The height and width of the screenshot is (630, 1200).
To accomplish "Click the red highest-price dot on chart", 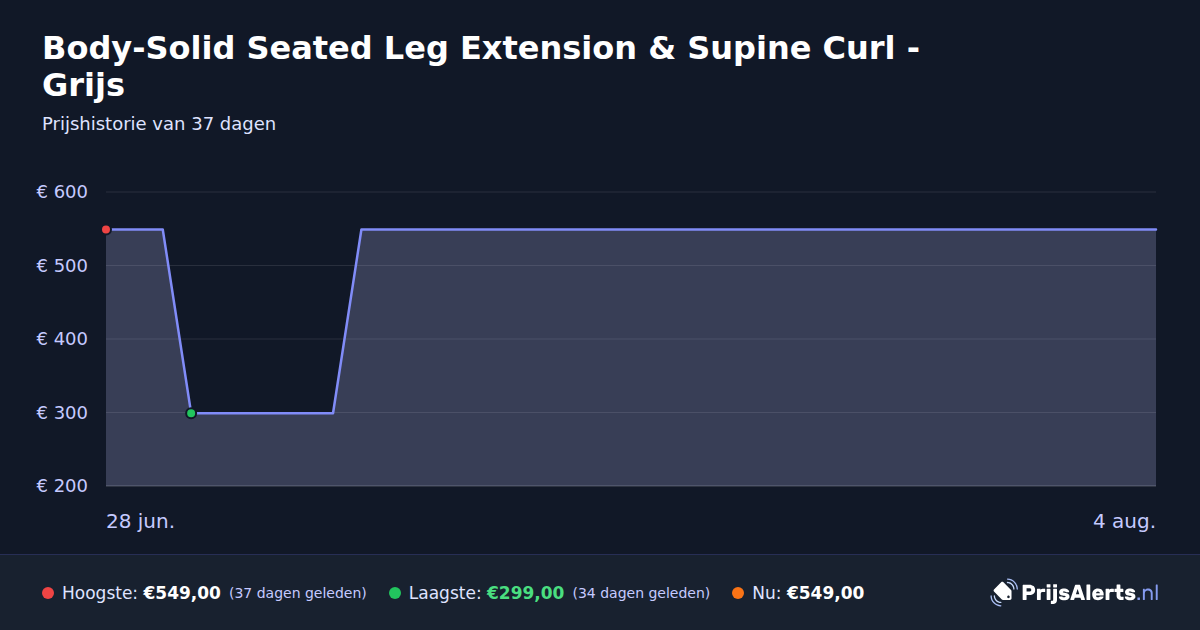I will pos(106,230).
